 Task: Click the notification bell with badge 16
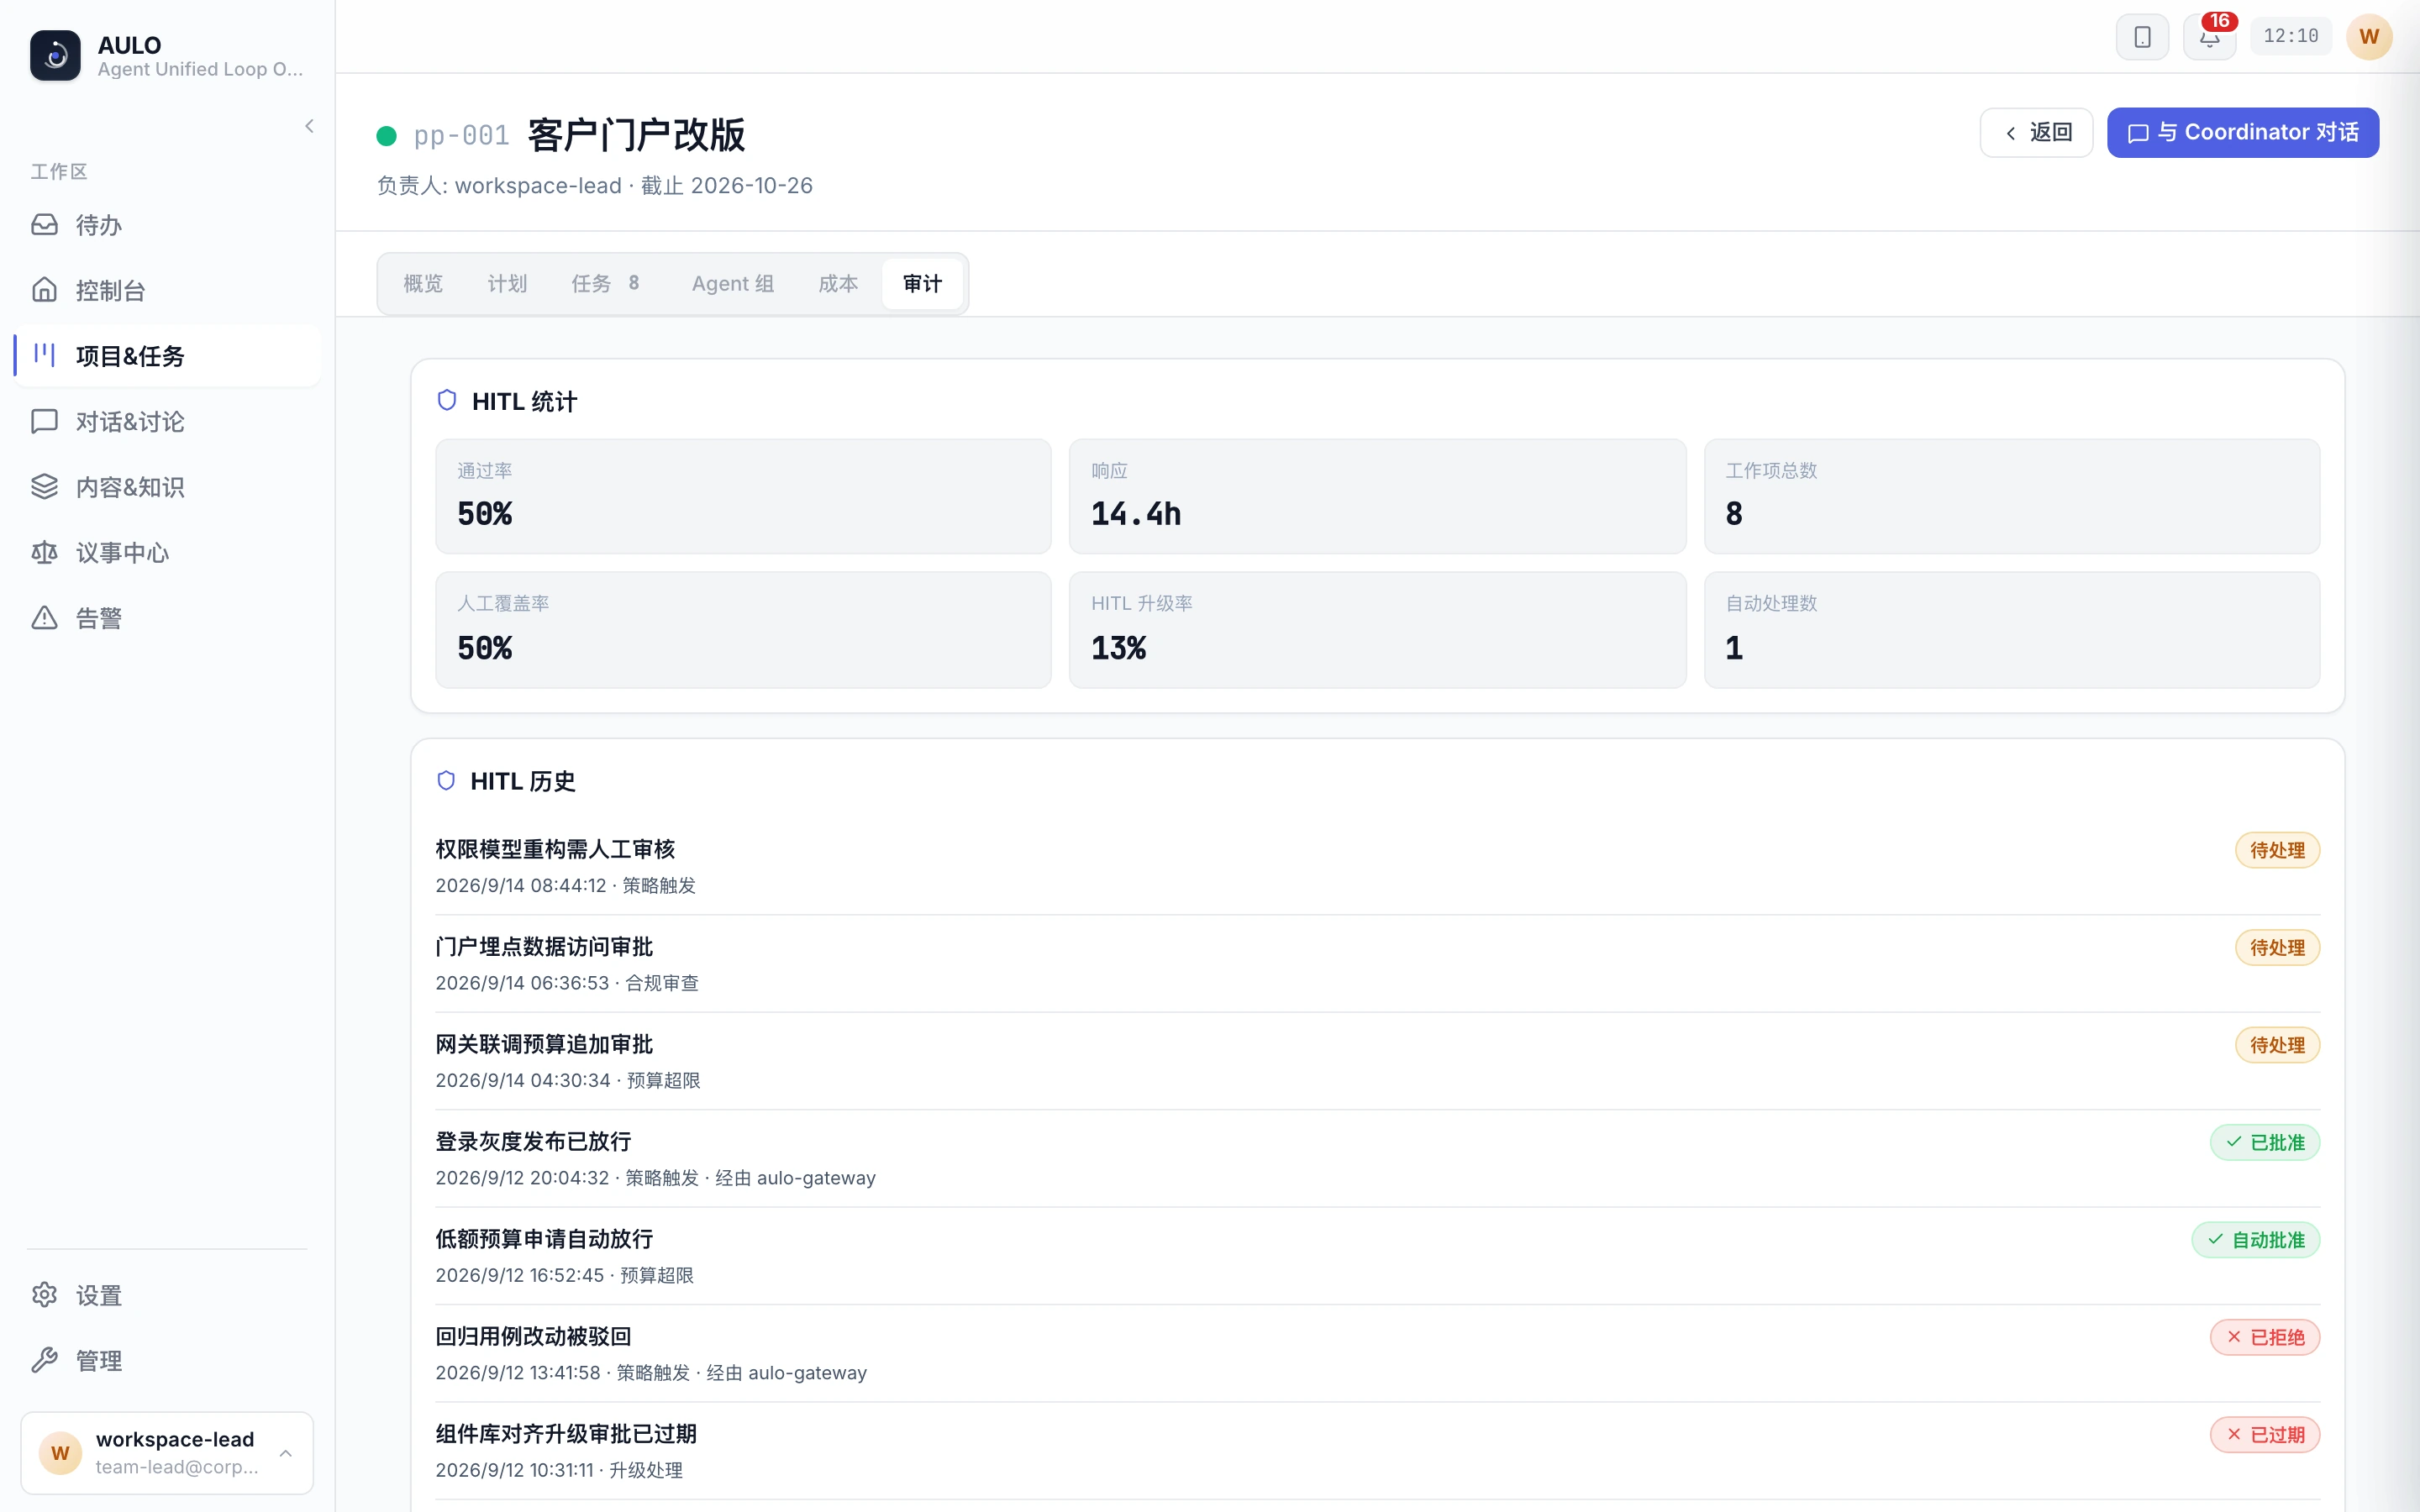[2209, 37]
